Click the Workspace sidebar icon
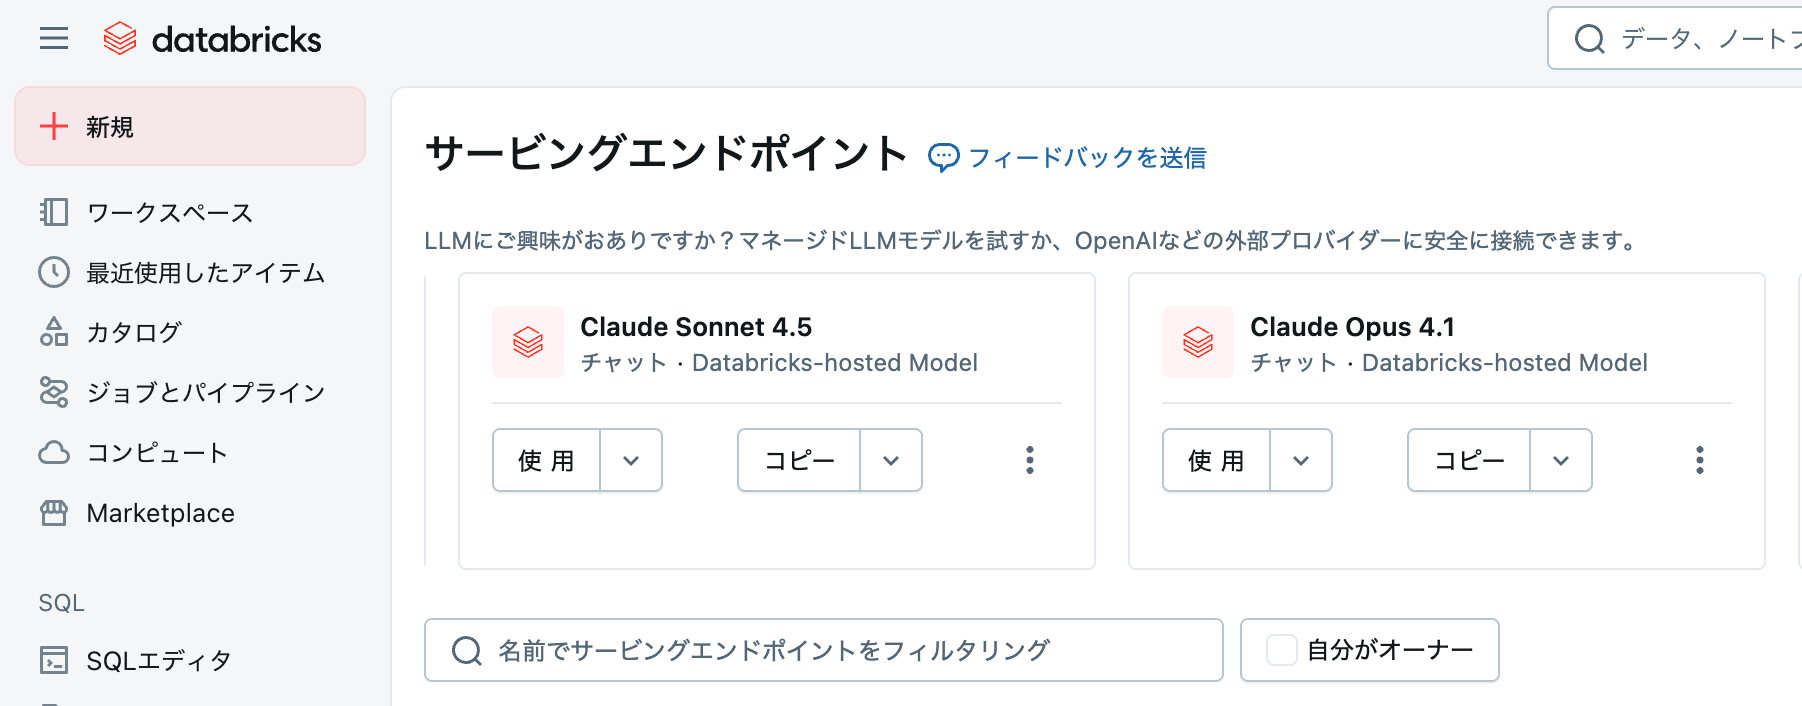1802x706 pixels. pyautogui.click(x=54, y=212)
